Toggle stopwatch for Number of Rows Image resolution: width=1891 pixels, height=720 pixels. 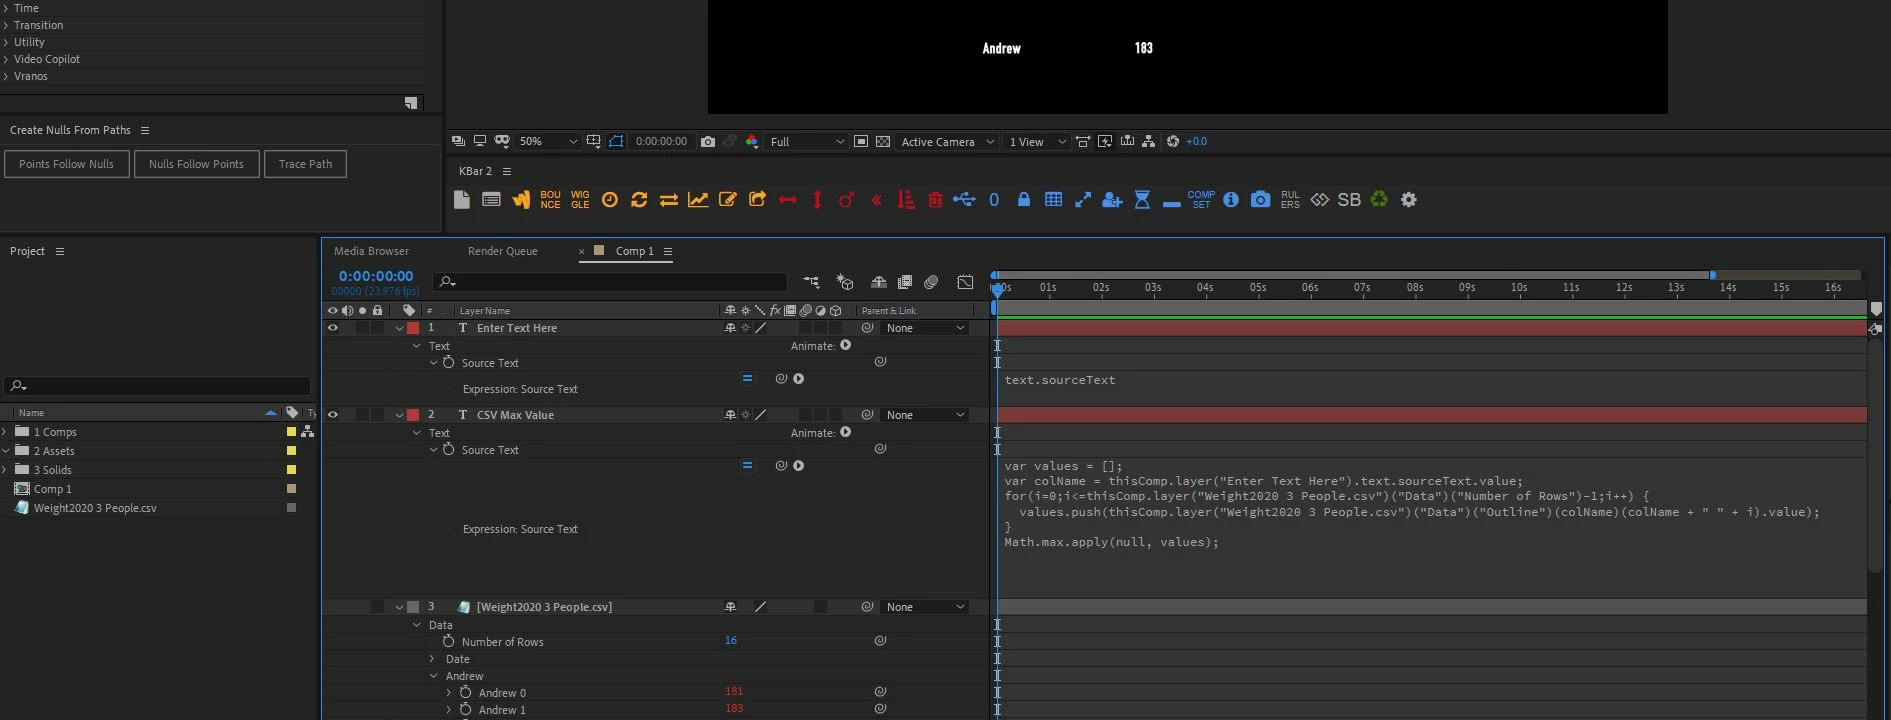tap(448, 641)
